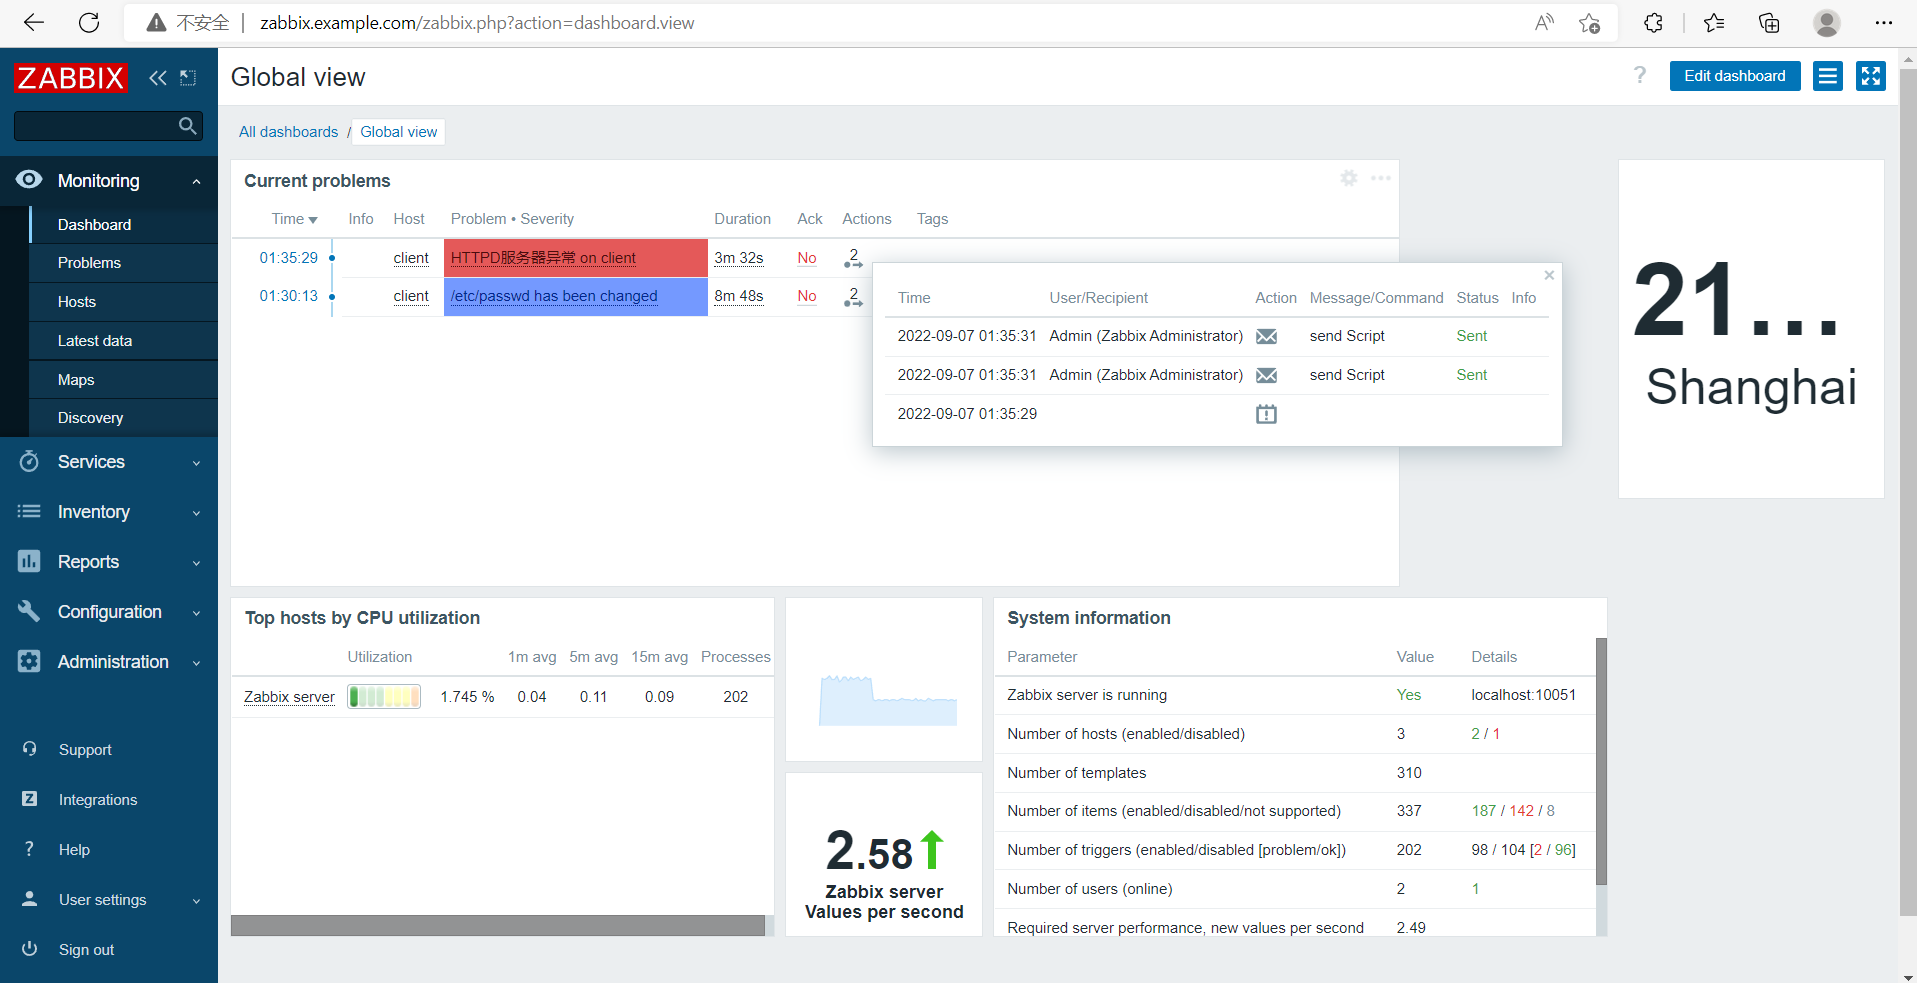Click the Monitoring eye icon

(x=29, y=180)
